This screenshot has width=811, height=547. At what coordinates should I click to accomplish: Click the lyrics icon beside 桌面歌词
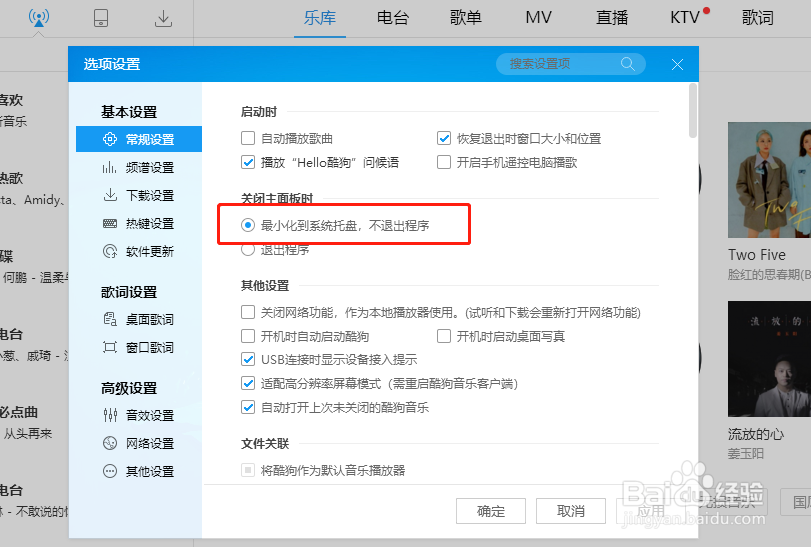point(110,319)
